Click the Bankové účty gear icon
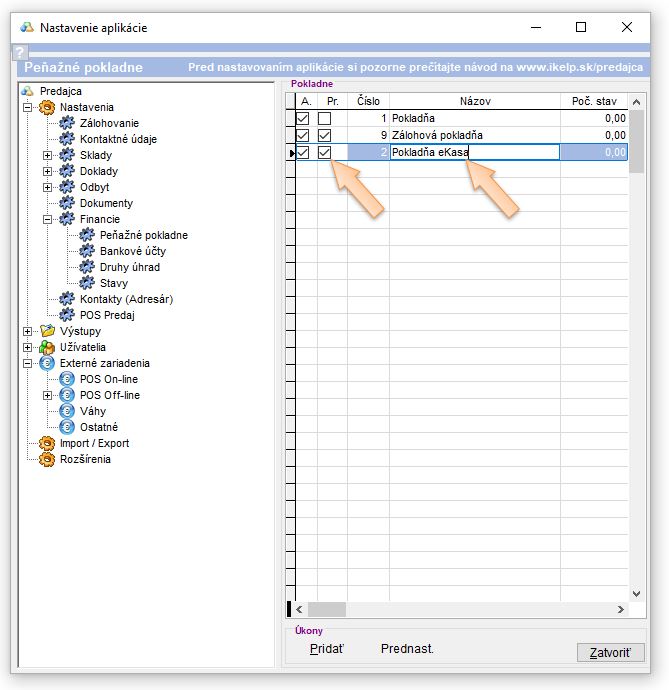The height and width of the screenshot is (690, 669). 87,251
